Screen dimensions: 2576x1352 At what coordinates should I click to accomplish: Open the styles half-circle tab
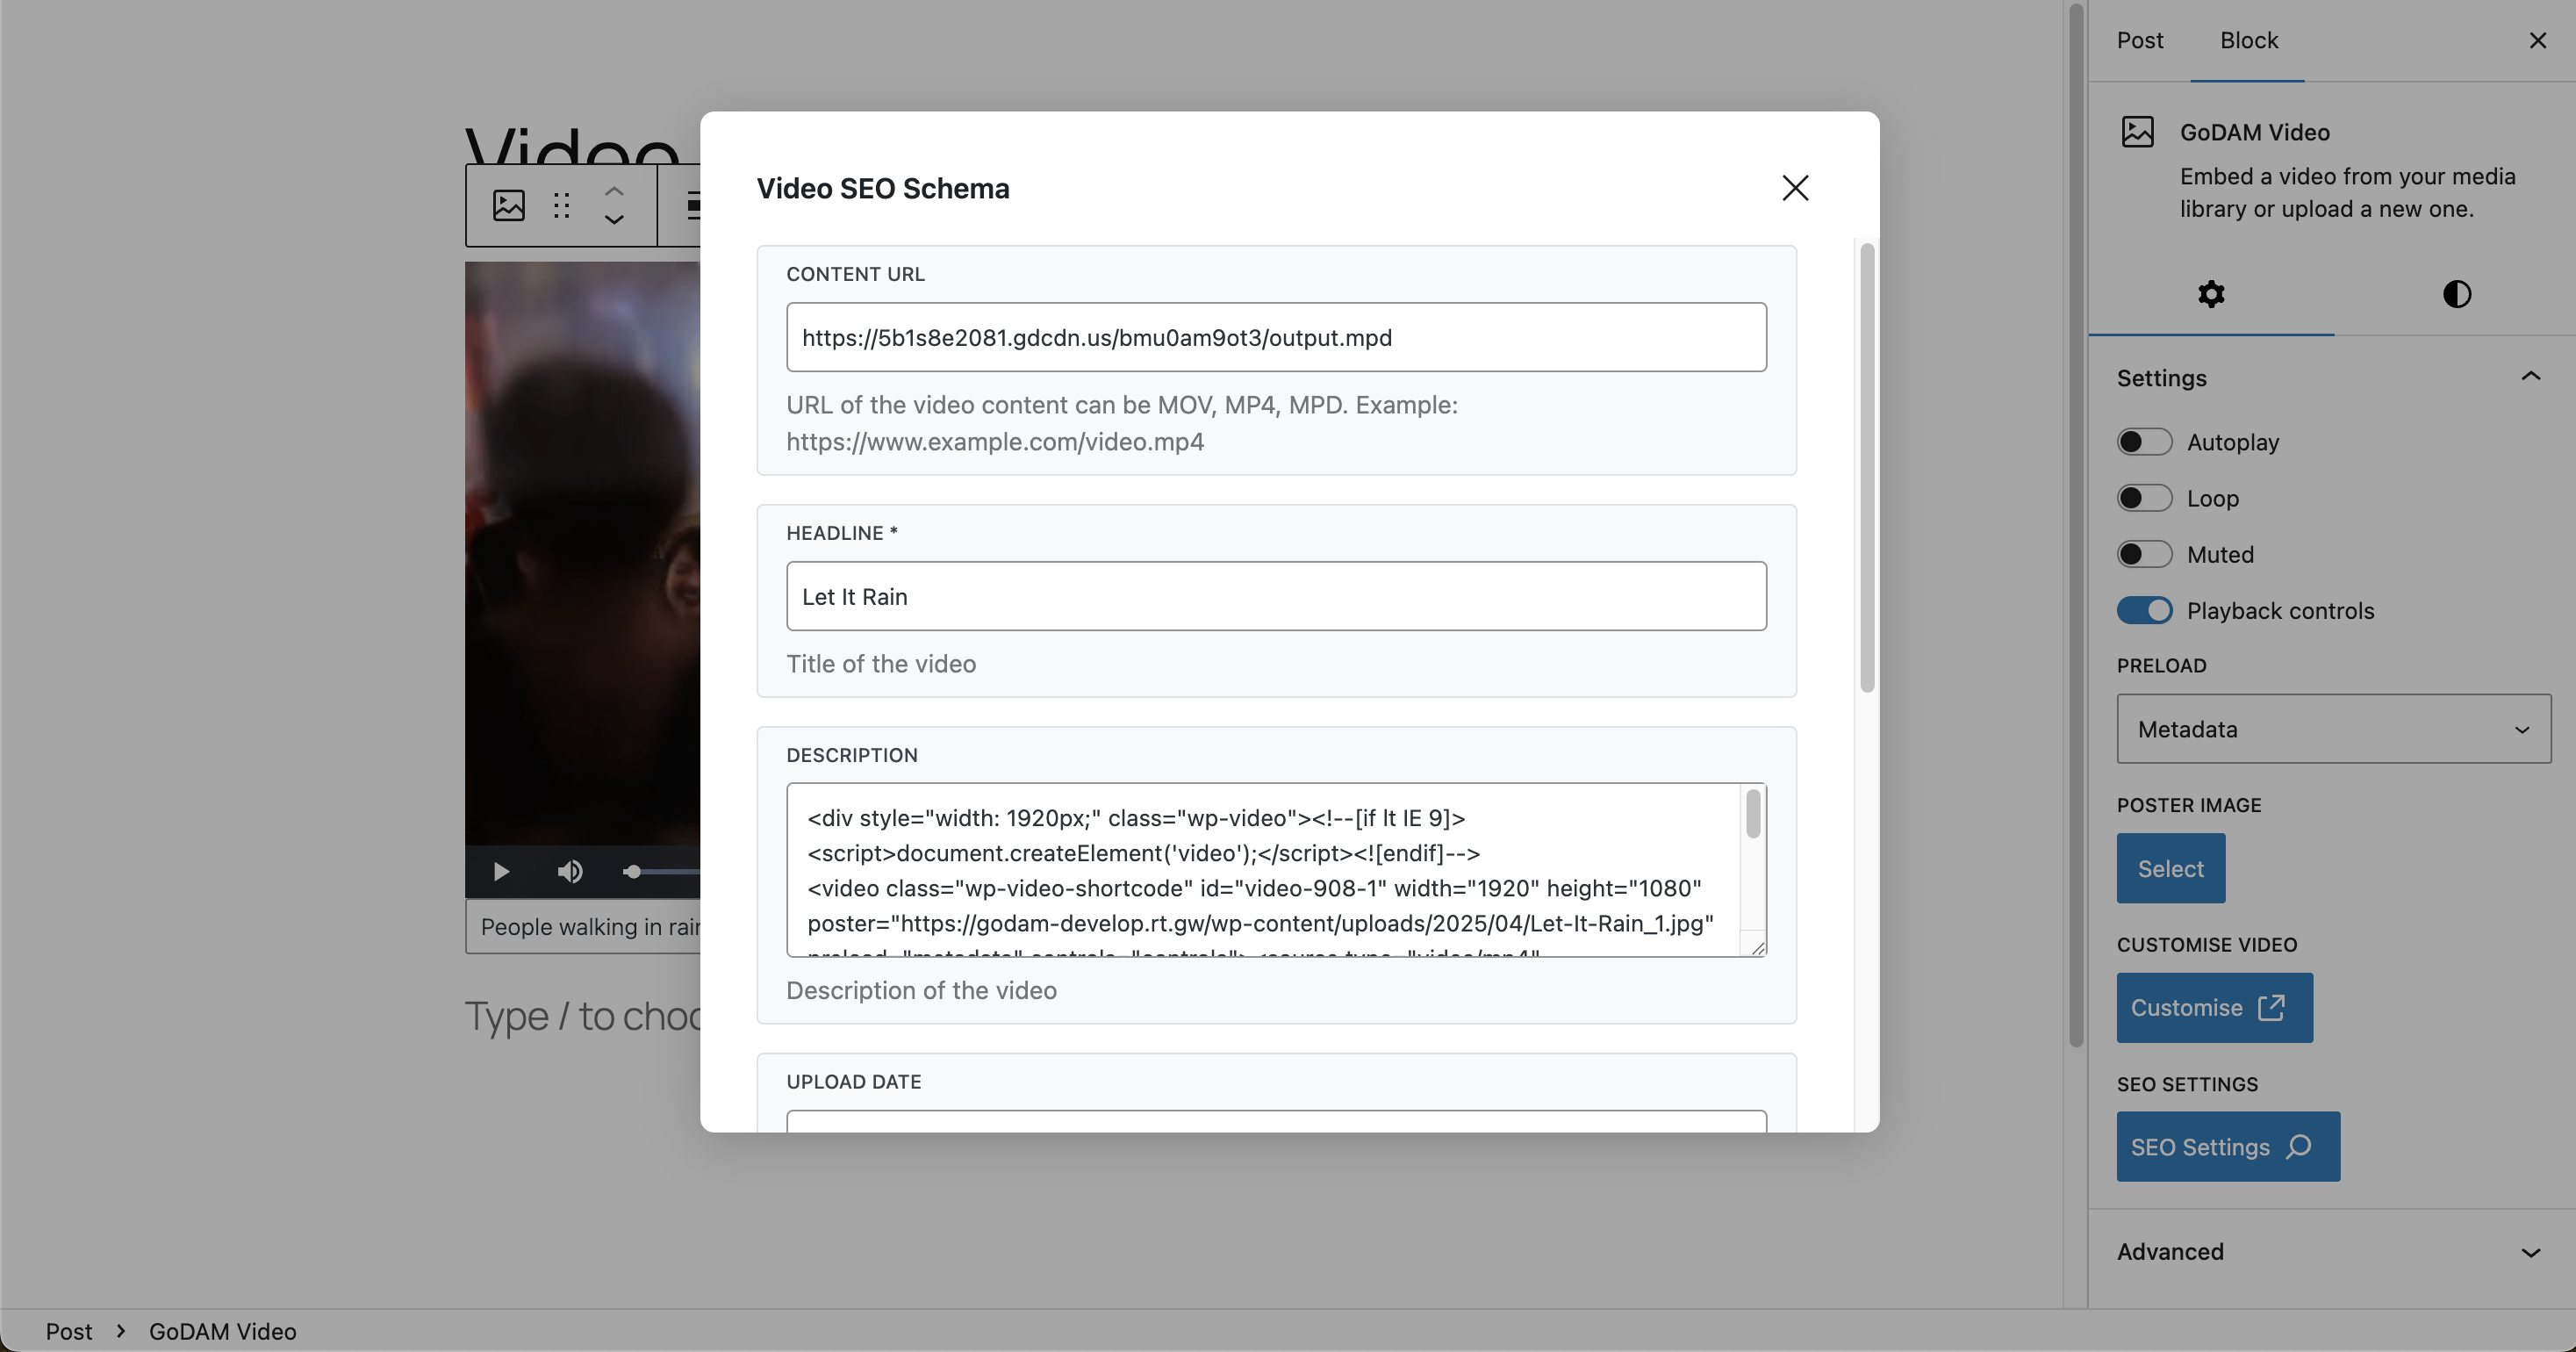coord(2456,294)
